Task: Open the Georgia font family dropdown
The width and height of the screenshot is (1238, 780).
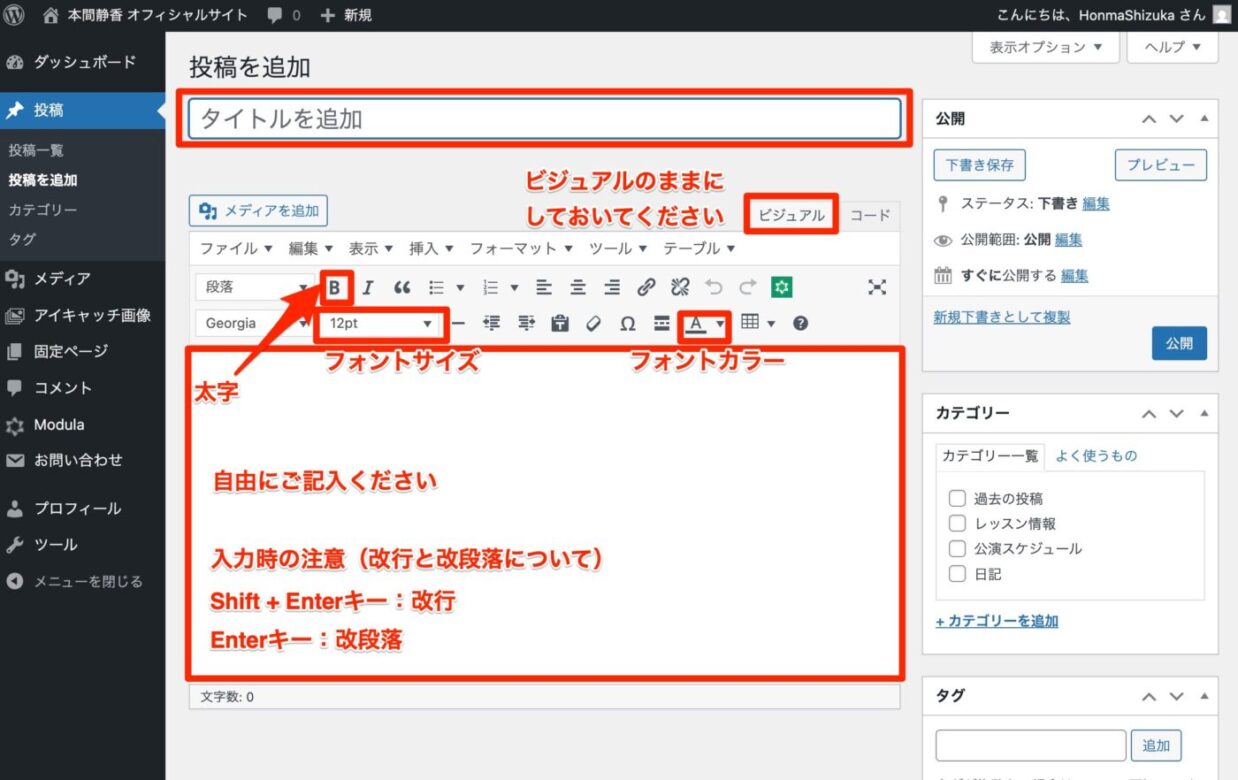Action: pyautogui.click(x=250, y=324)
